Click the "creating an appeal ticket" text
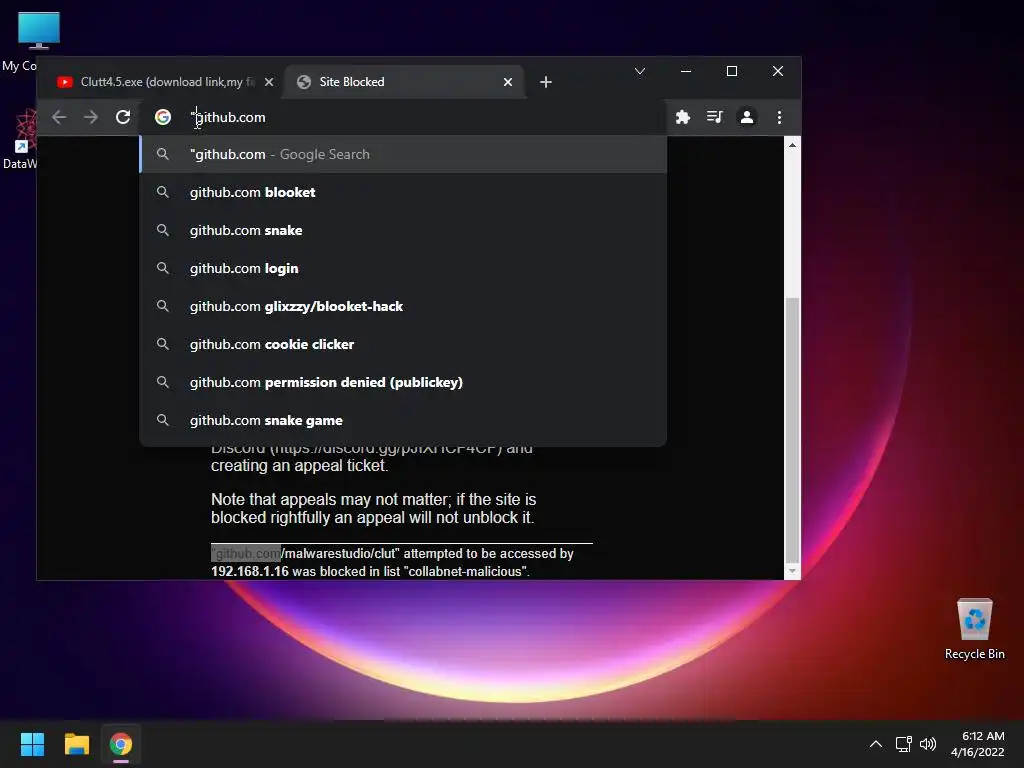 coord(298,466)
